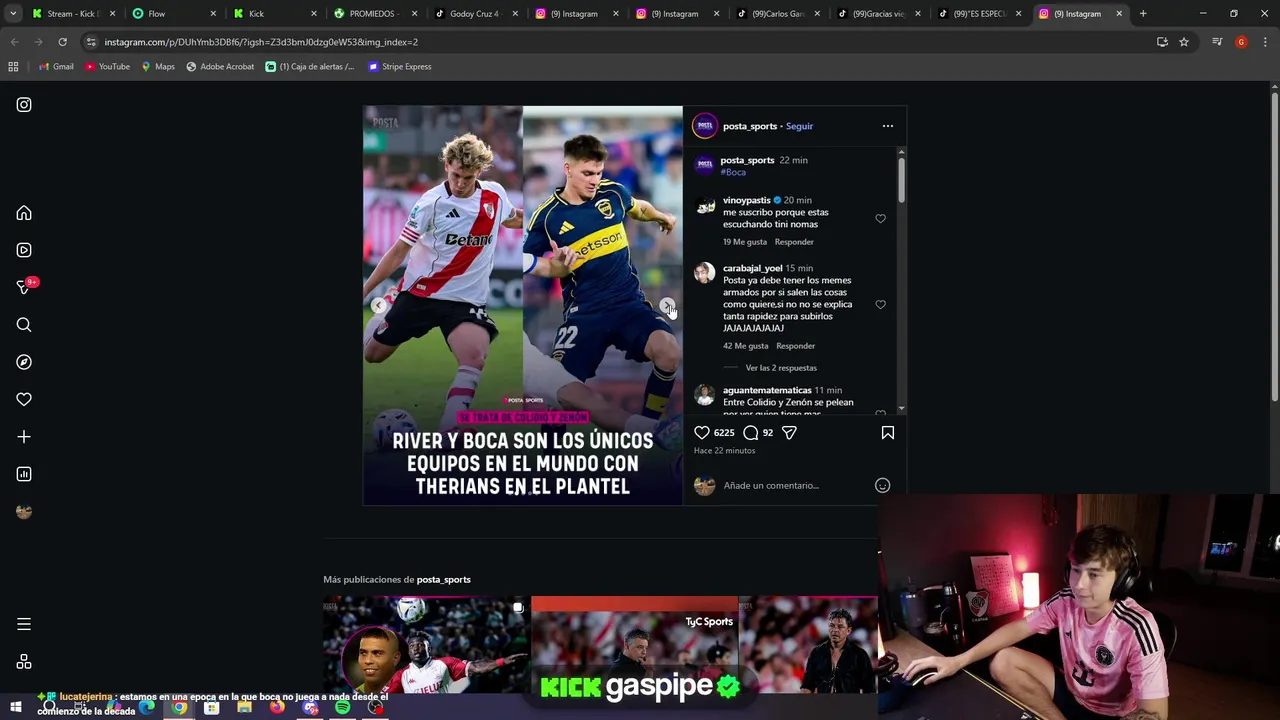The height and width of the screenshot is (720, 1280).
Task: Open Spotify from taskbar
Action: [x=342, y=708]
